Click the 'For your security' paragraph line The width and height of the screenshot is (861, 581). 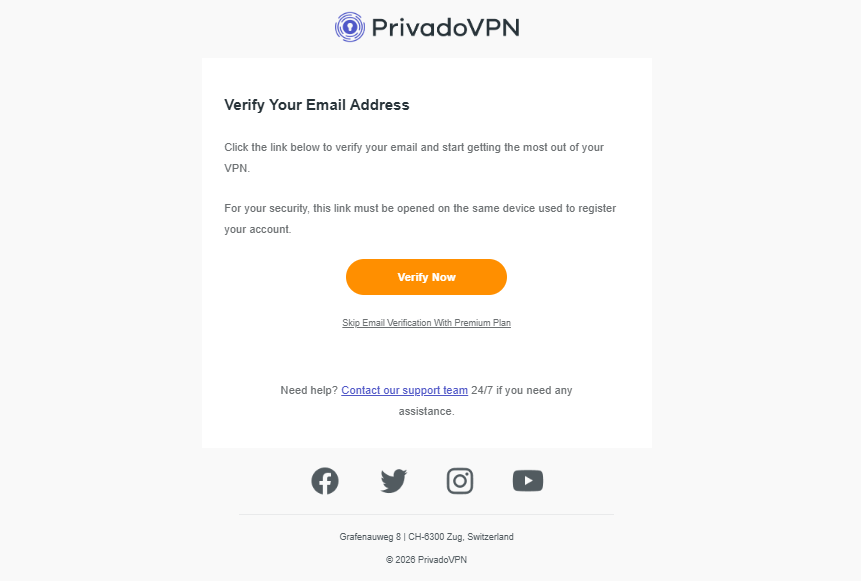(419, 208)
